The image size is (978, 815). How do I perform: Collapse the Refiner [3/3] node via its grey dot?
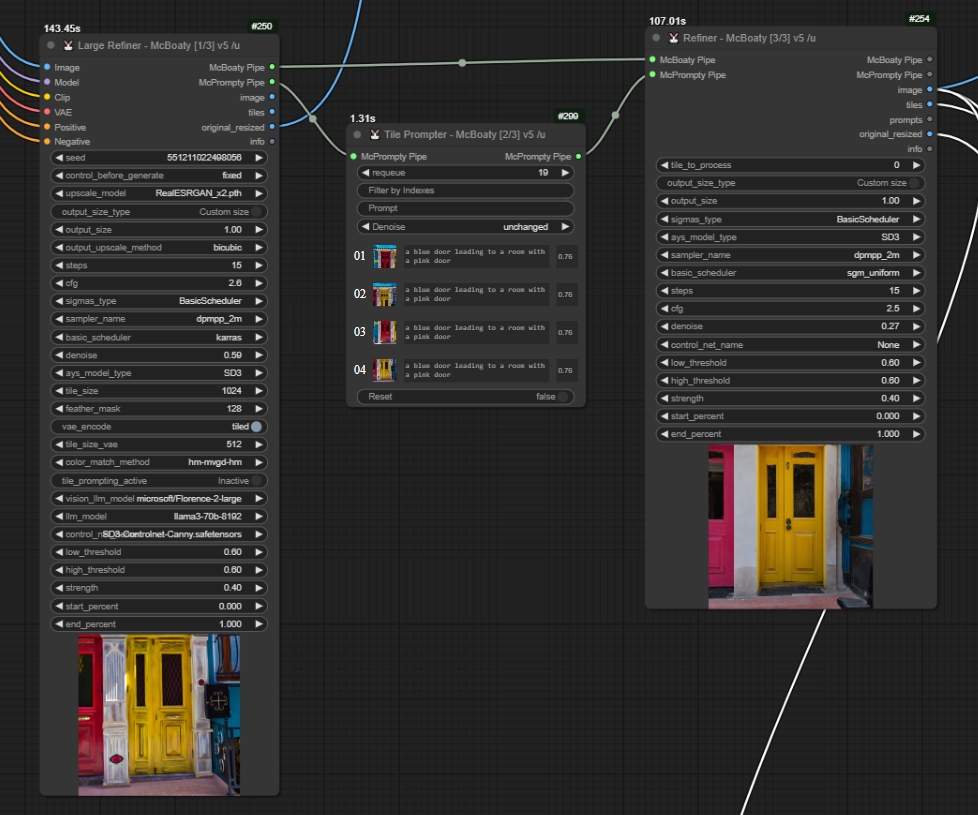click(x=656, y=38)
